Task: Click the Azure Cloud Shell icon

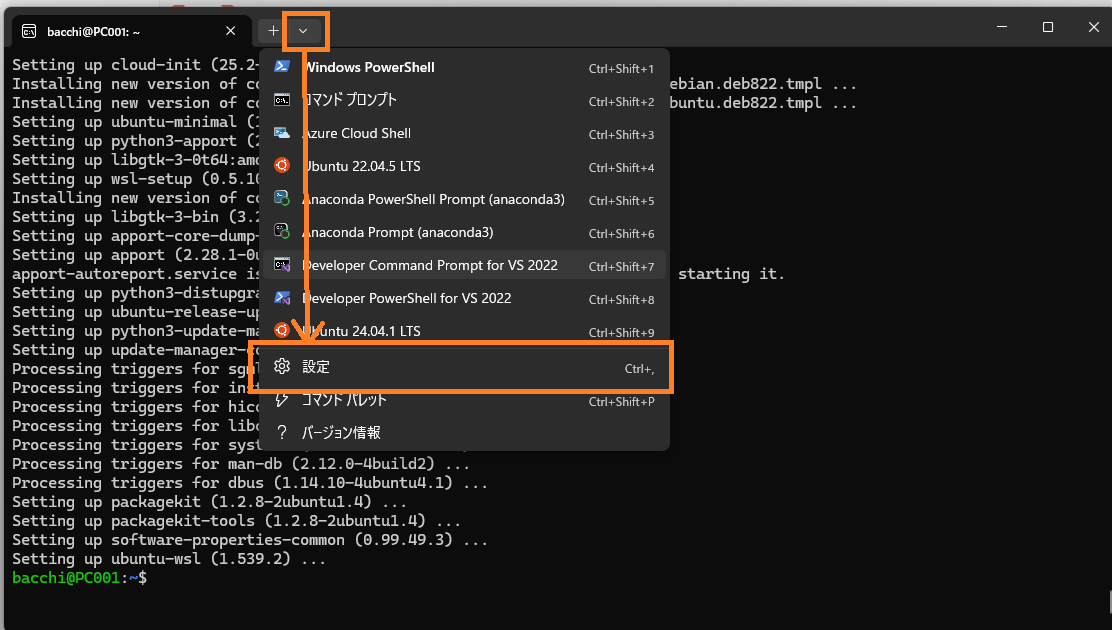Action: [x=282, y=133]
